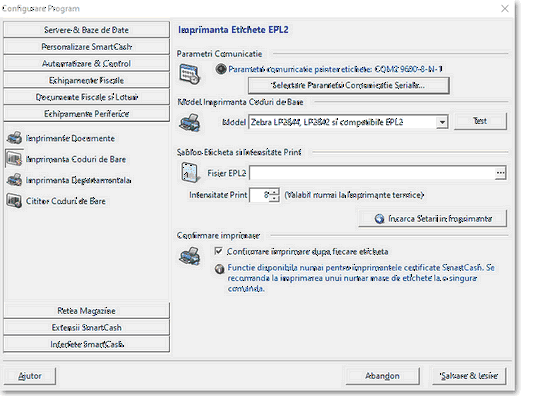Select the Parametri comunicatie radio indicator
The image size is (539, 409).
coord(221,69)
